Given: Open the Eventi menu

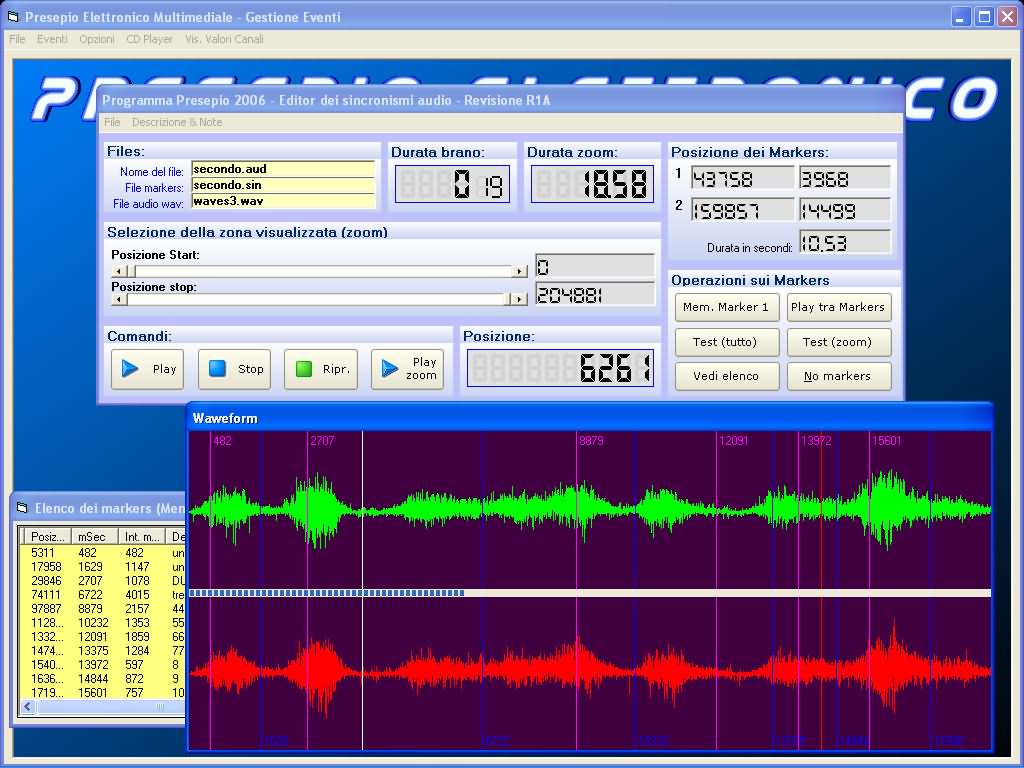Looking at the screenshot, I should point(52,39).
